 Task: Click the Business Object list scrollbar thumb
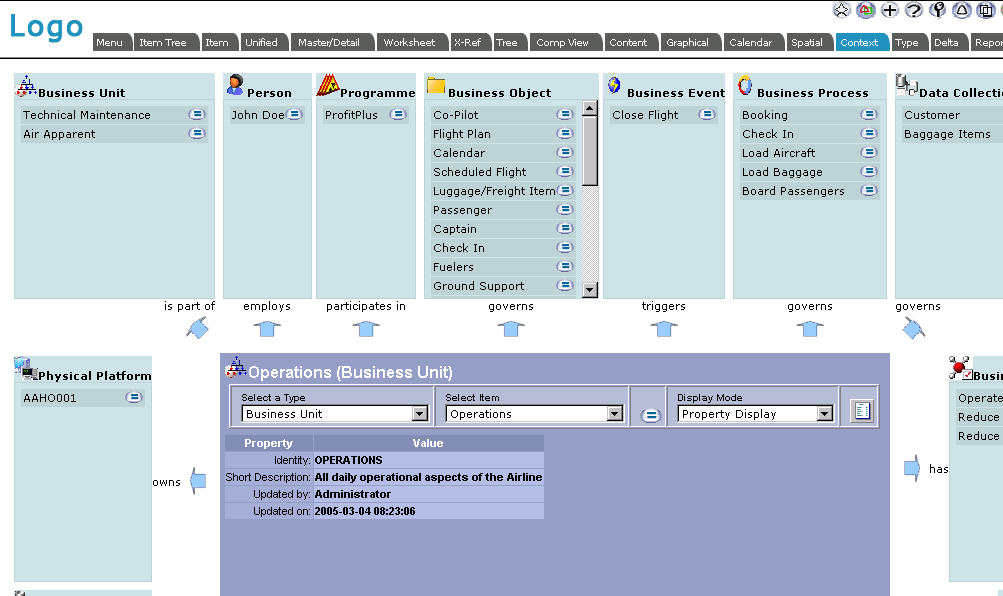(589, 150)
